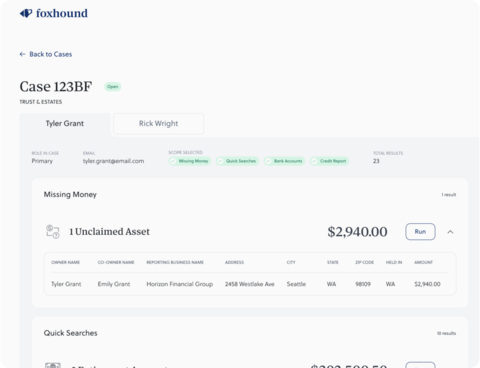Click the CITY column header
The width and height of the screenshot is (480, 368).
tap(291, 262)
